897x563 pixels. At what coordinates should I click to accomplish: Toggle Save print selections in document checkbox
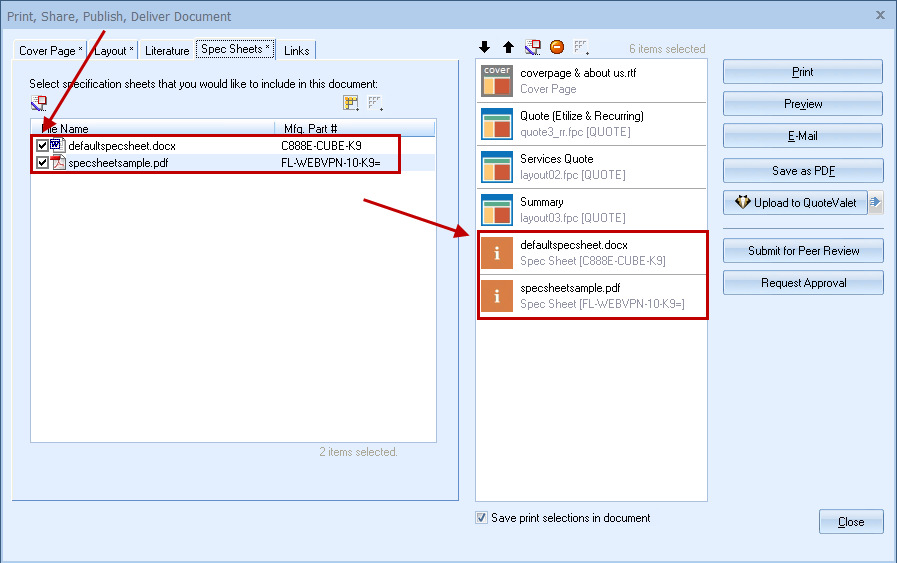[482, 518]
